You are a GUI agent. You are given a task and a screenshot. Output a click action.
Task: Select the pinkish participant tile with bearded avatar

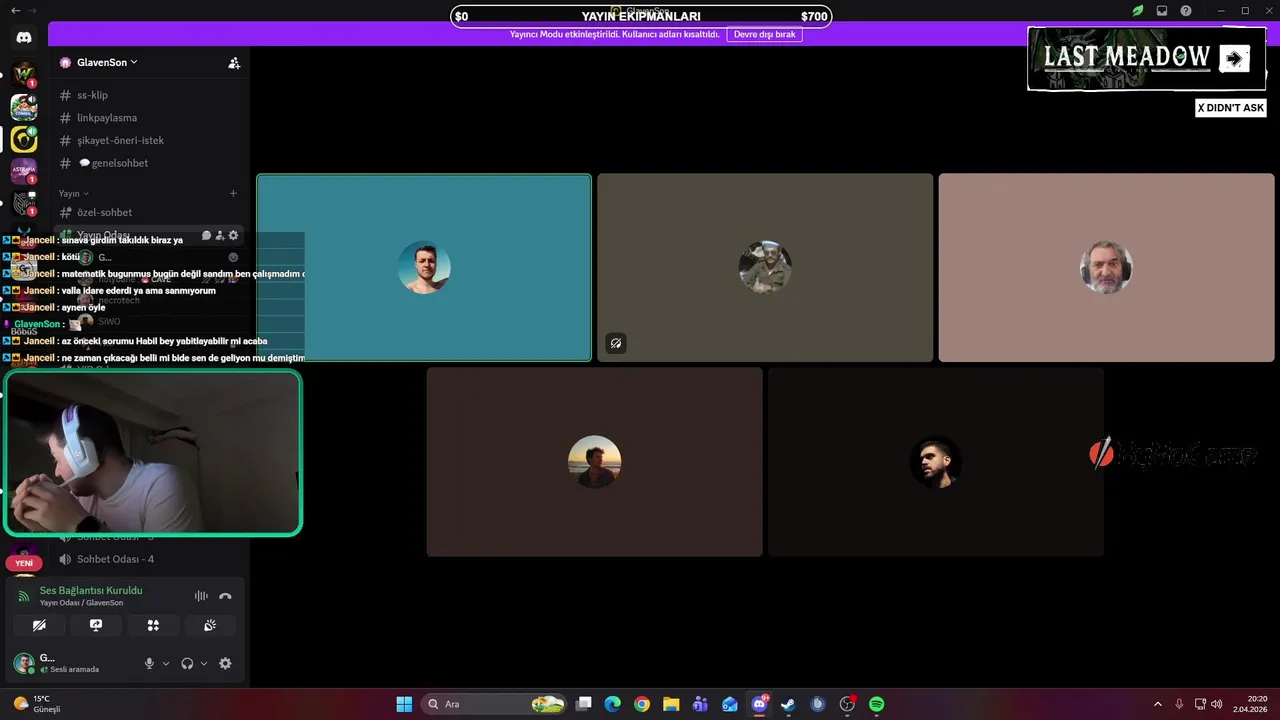click(x=1106, y=268)
